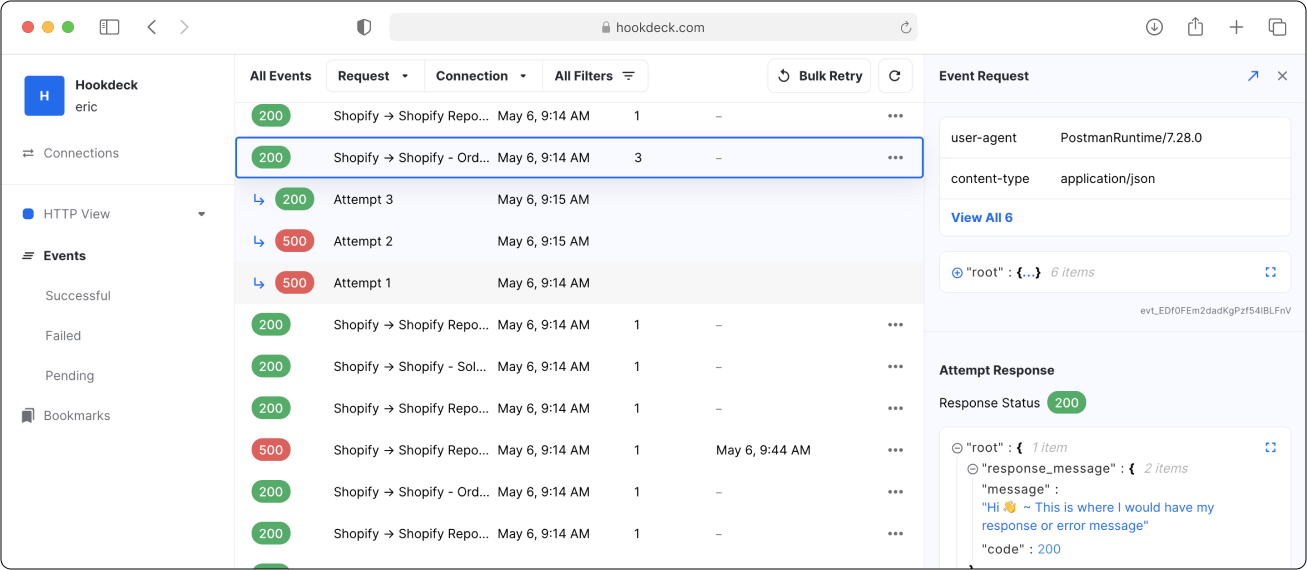
Task: Click the browser share icon
Action: pyautogui.click(x=1195, y=27)
